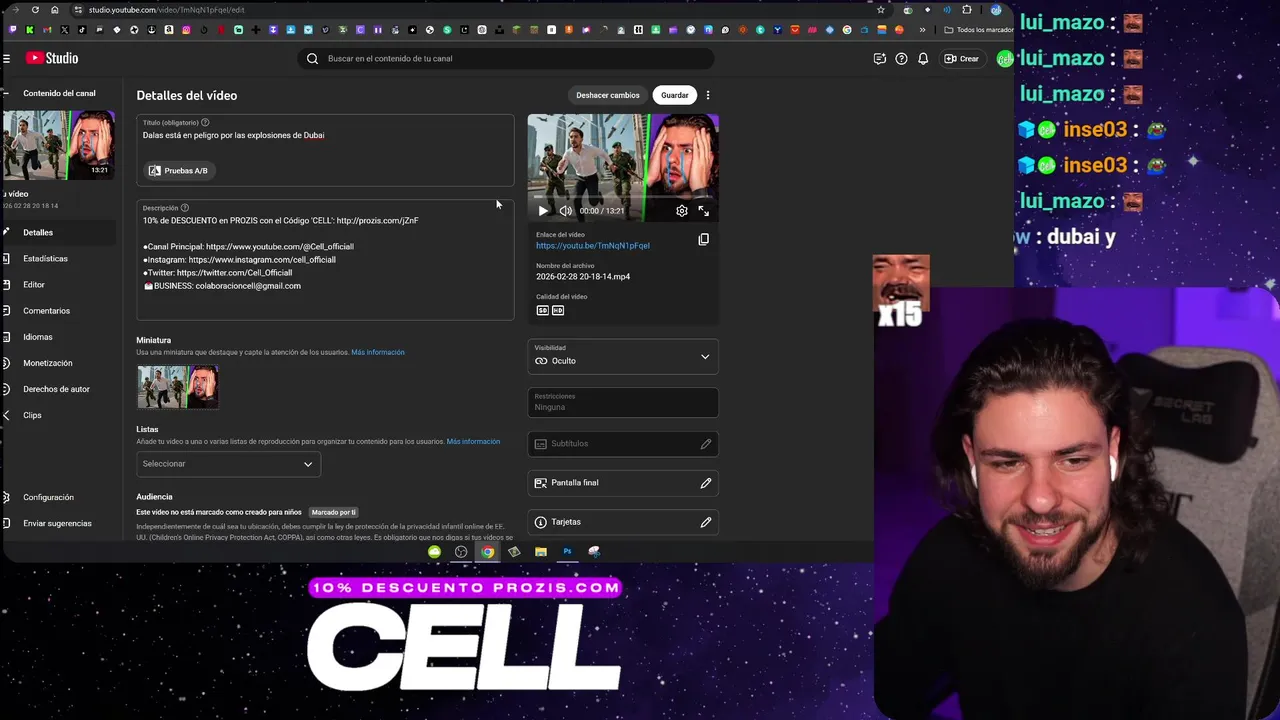Click the Chrome icon in the taskbar
1280x720 pixels.
click(x=487, y=552)
